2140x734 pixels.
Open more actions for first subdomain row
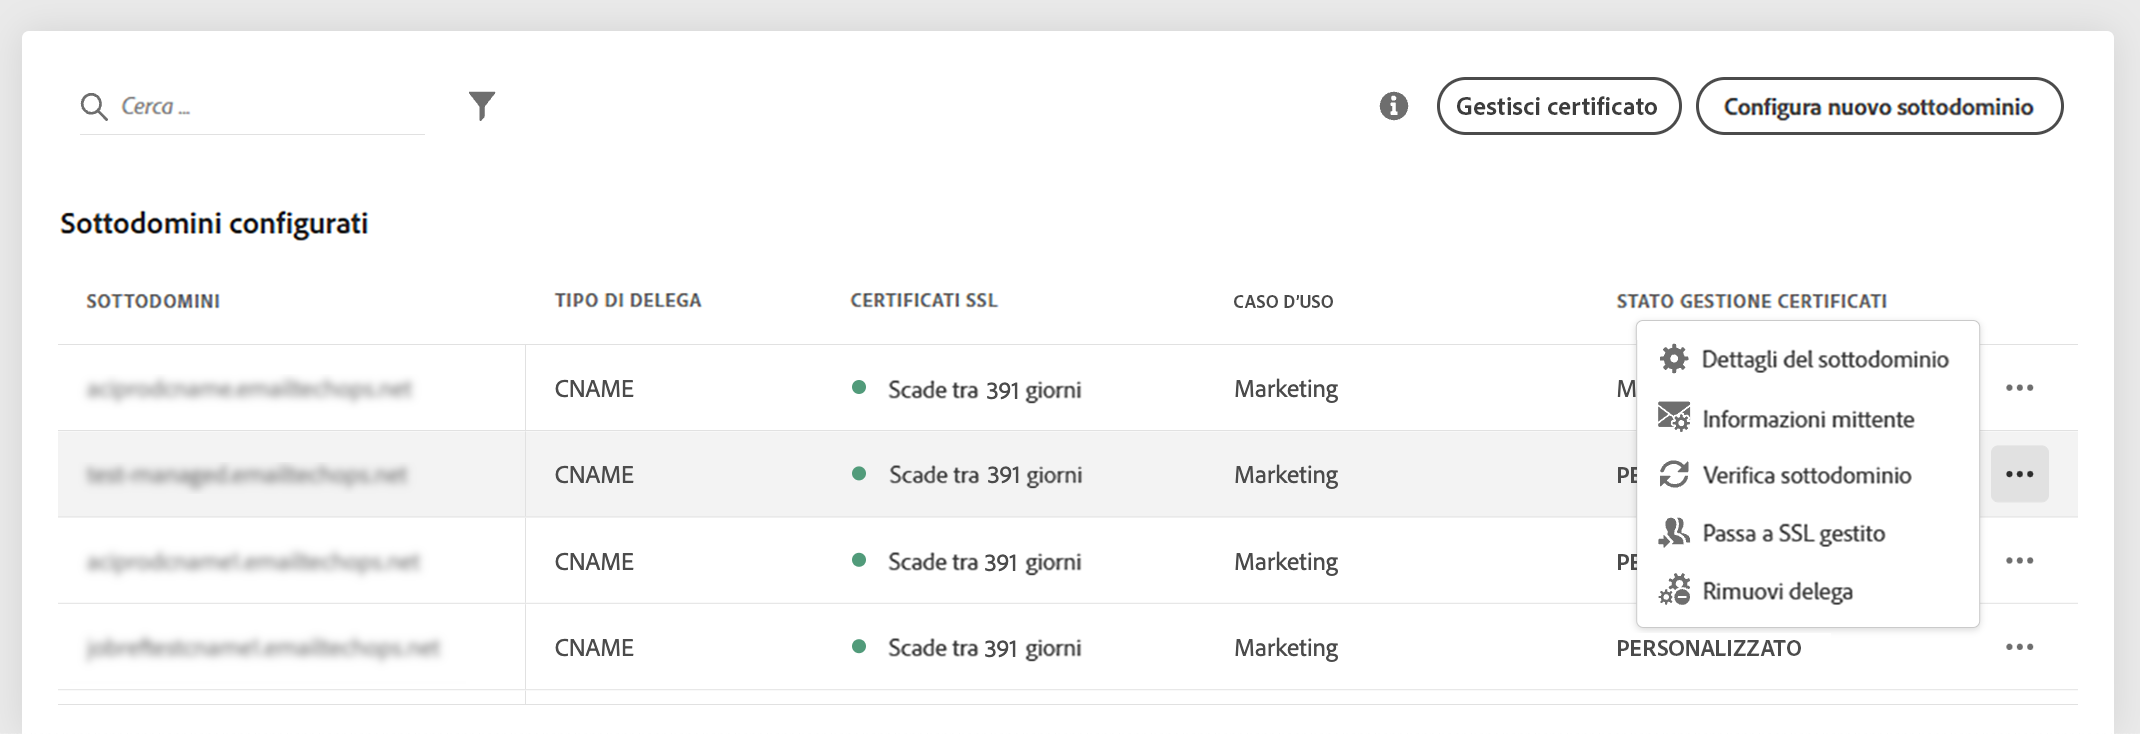(x=2019, y=388)
